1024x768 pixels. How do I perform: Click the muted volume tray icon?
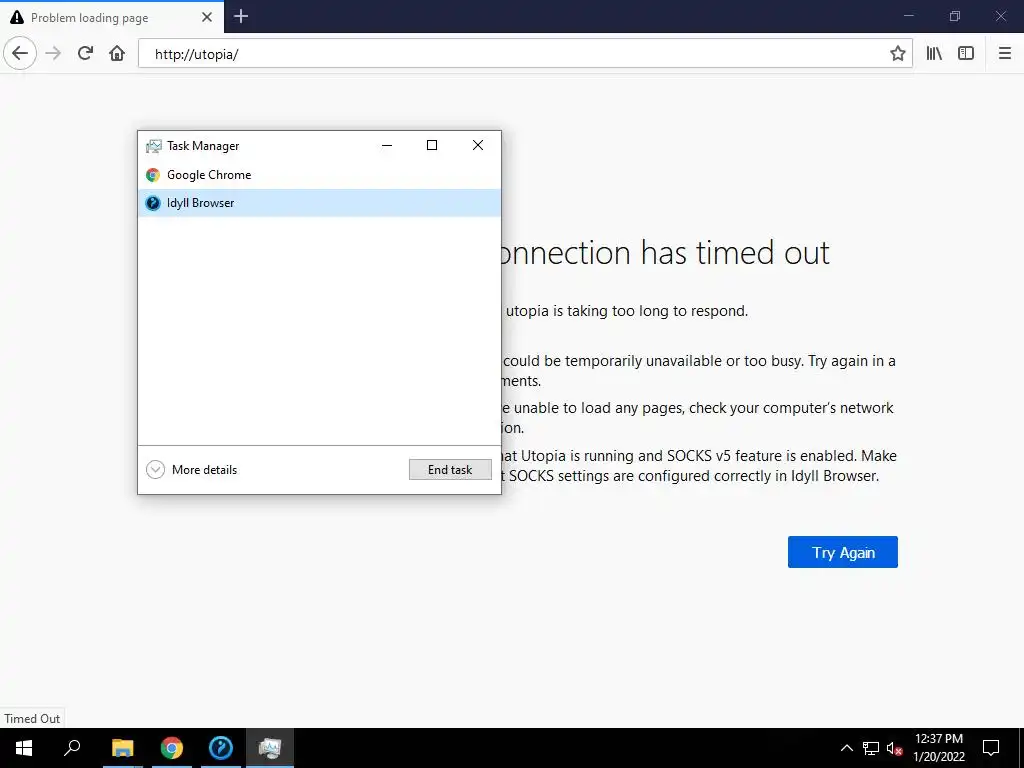pyautogui.click(x=894, y=748)
